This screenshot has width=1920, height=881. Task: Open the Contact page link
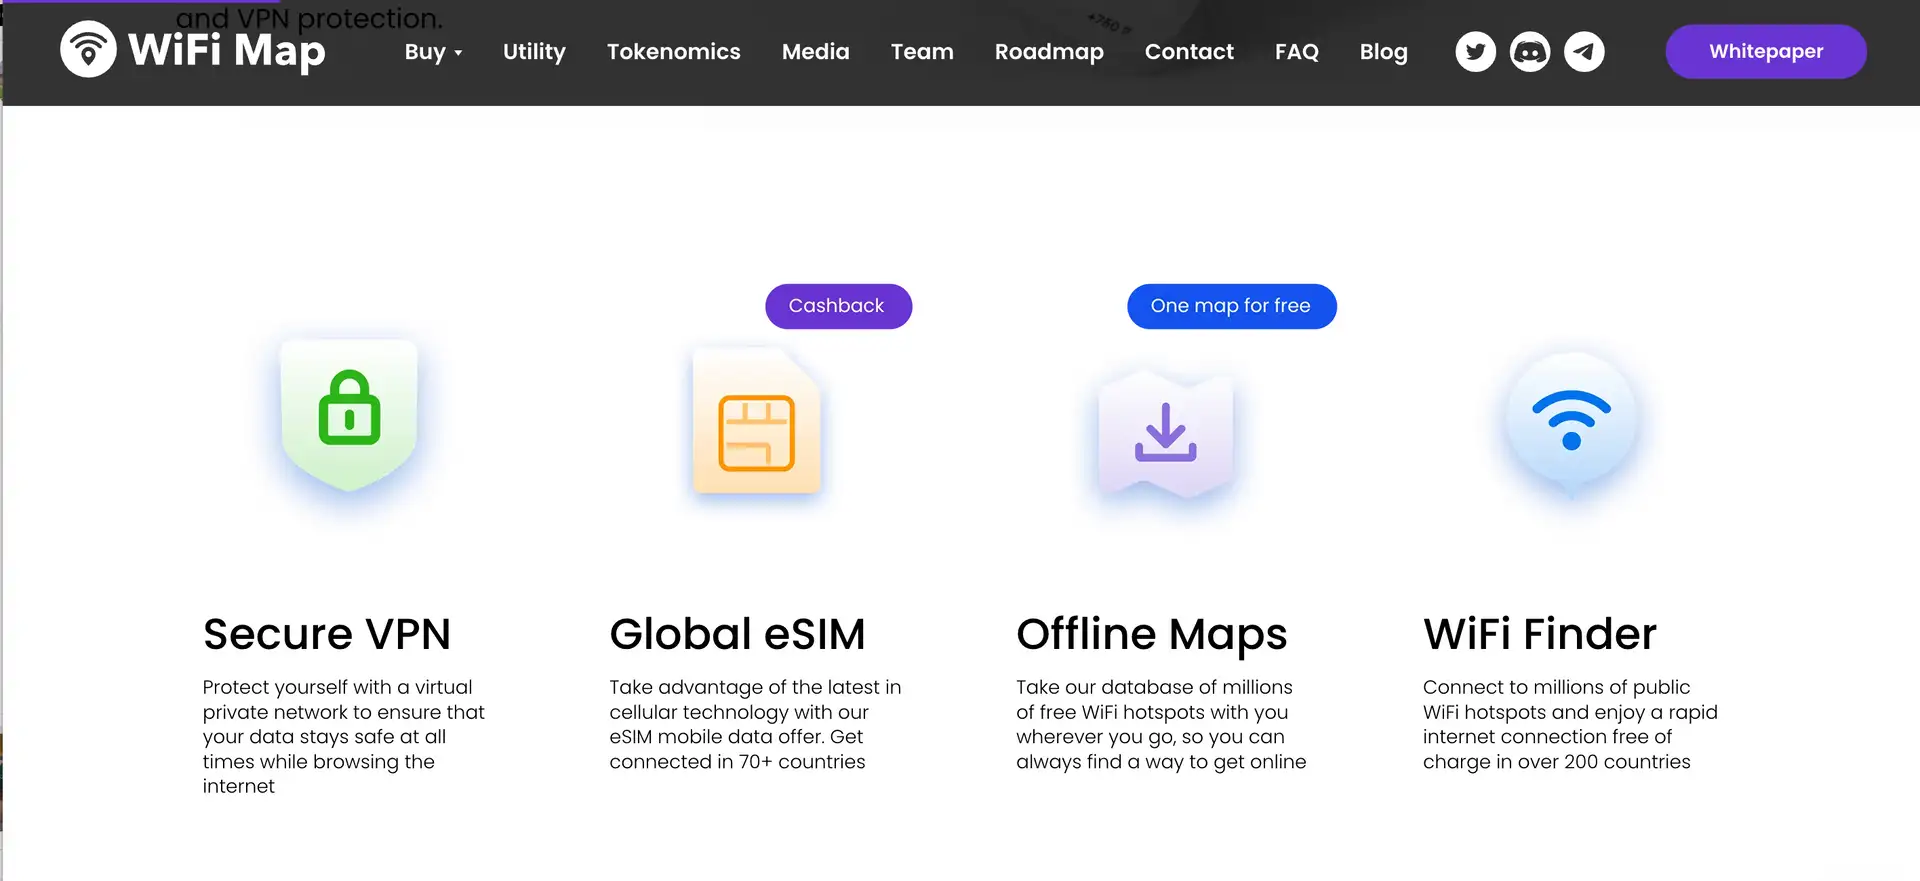(x=1189, y=52)
